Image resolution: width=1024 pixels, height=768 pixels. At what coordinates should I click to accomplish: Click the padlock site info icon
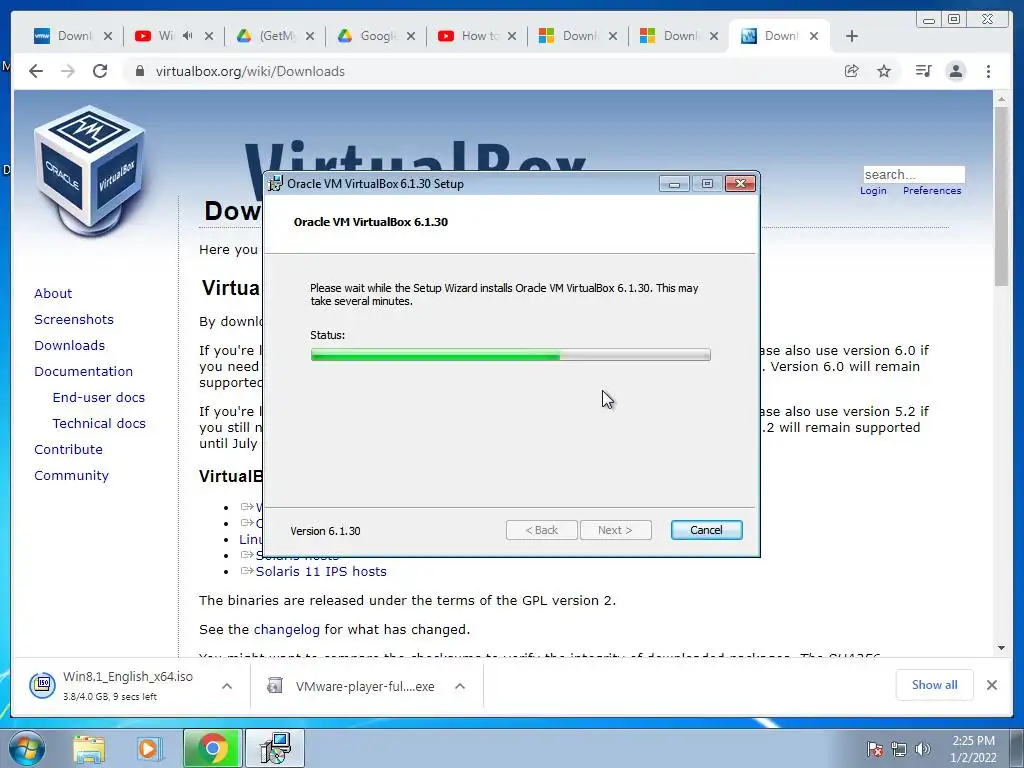click(x=139, y=71)
